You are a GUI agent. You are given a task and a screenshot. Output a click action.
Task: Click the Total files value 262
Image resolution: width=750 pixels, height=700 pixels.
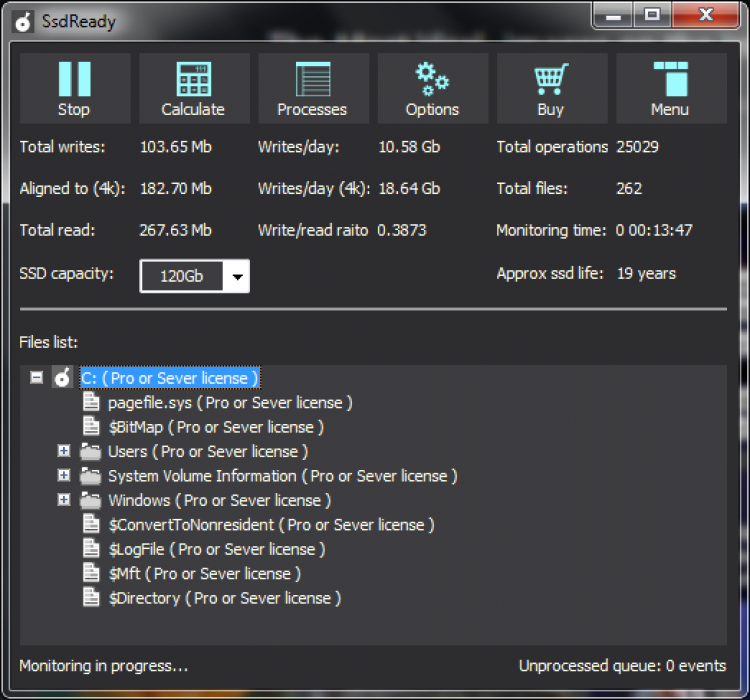(x=629, y=189)
